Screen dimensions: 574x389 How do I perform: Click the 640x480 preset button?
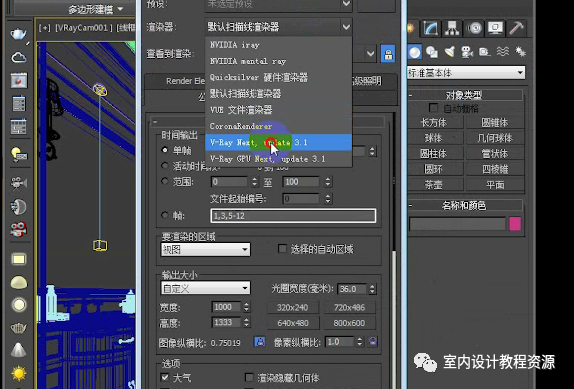(292, 323)
